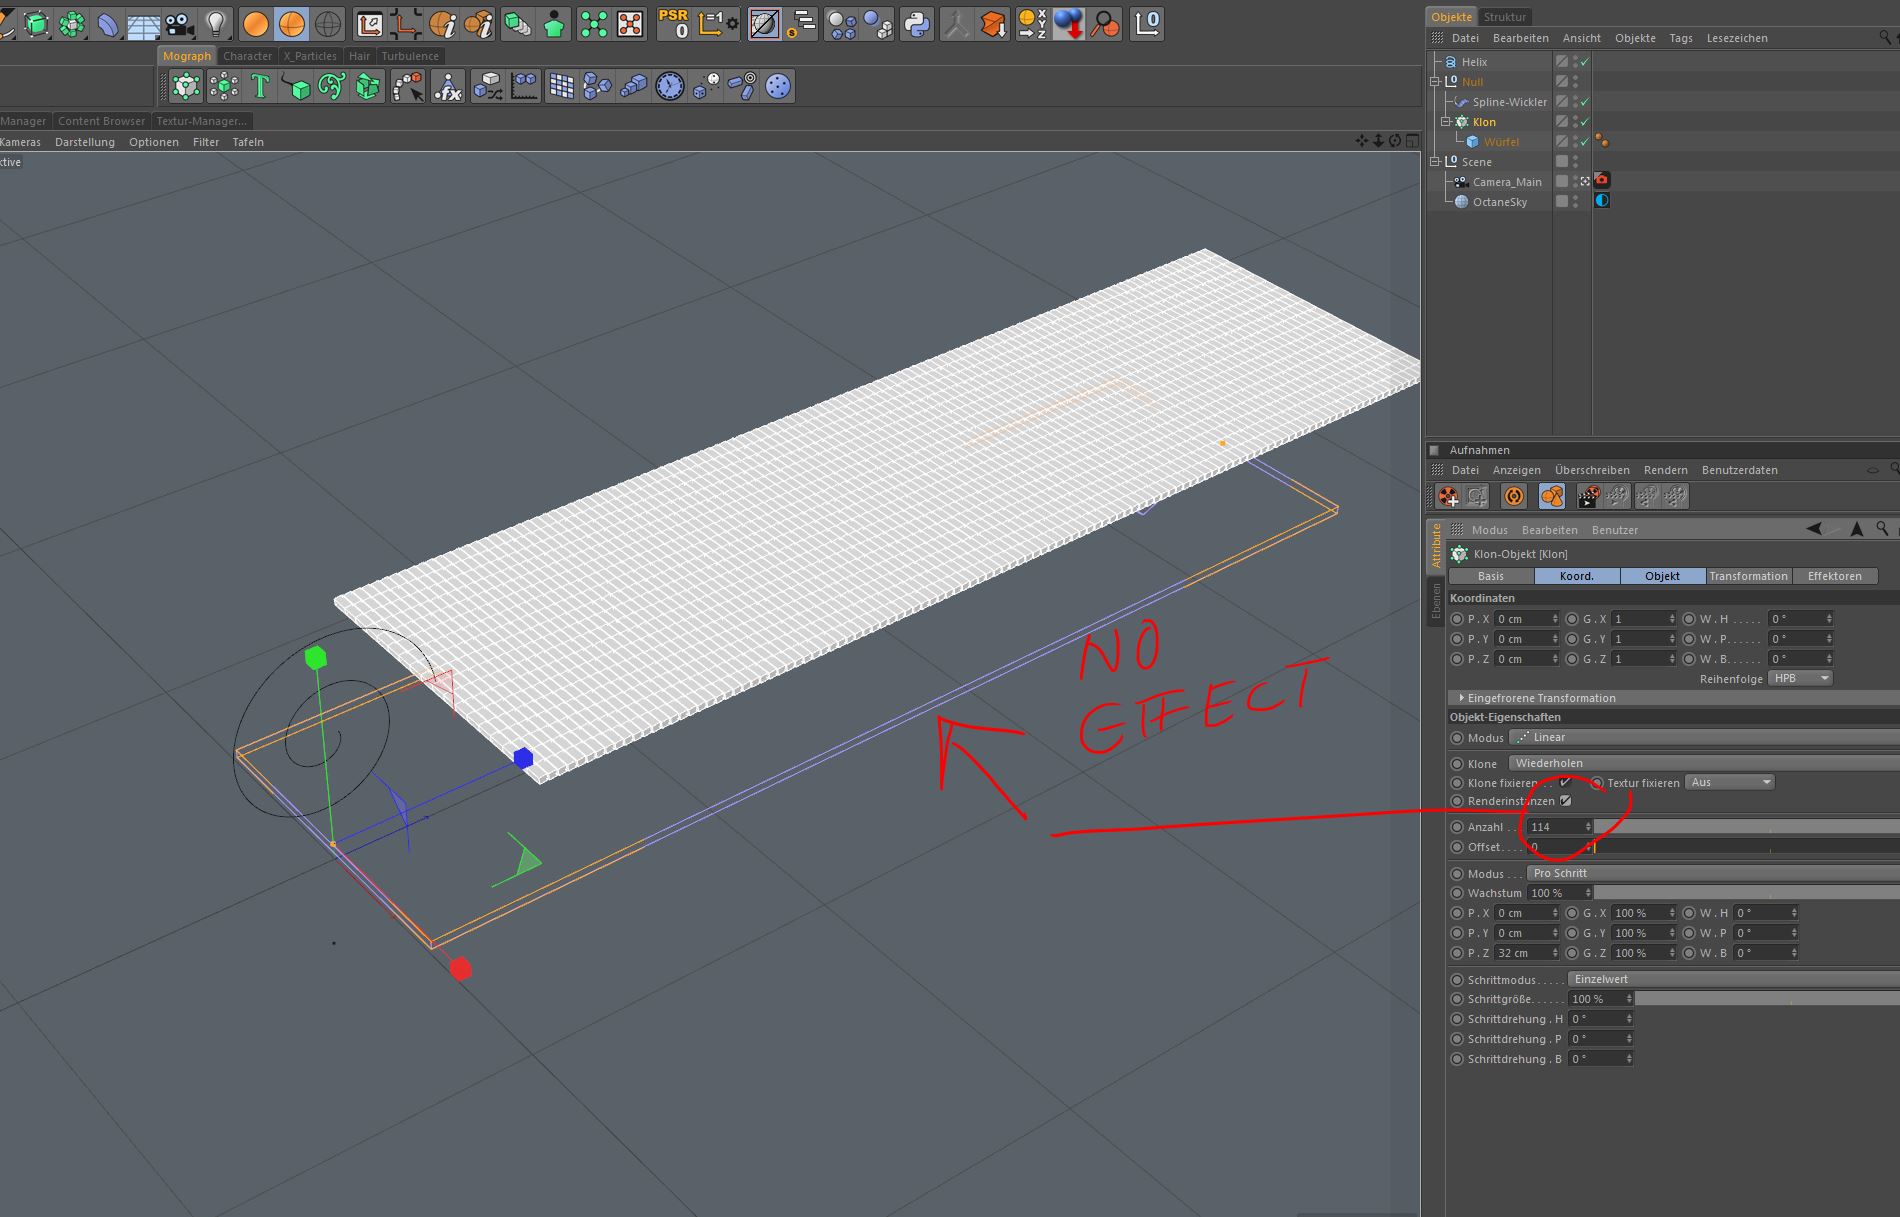Click the Octane camera tag on Camera_Main
1900x1217 pixels.
click(1602, 181)
